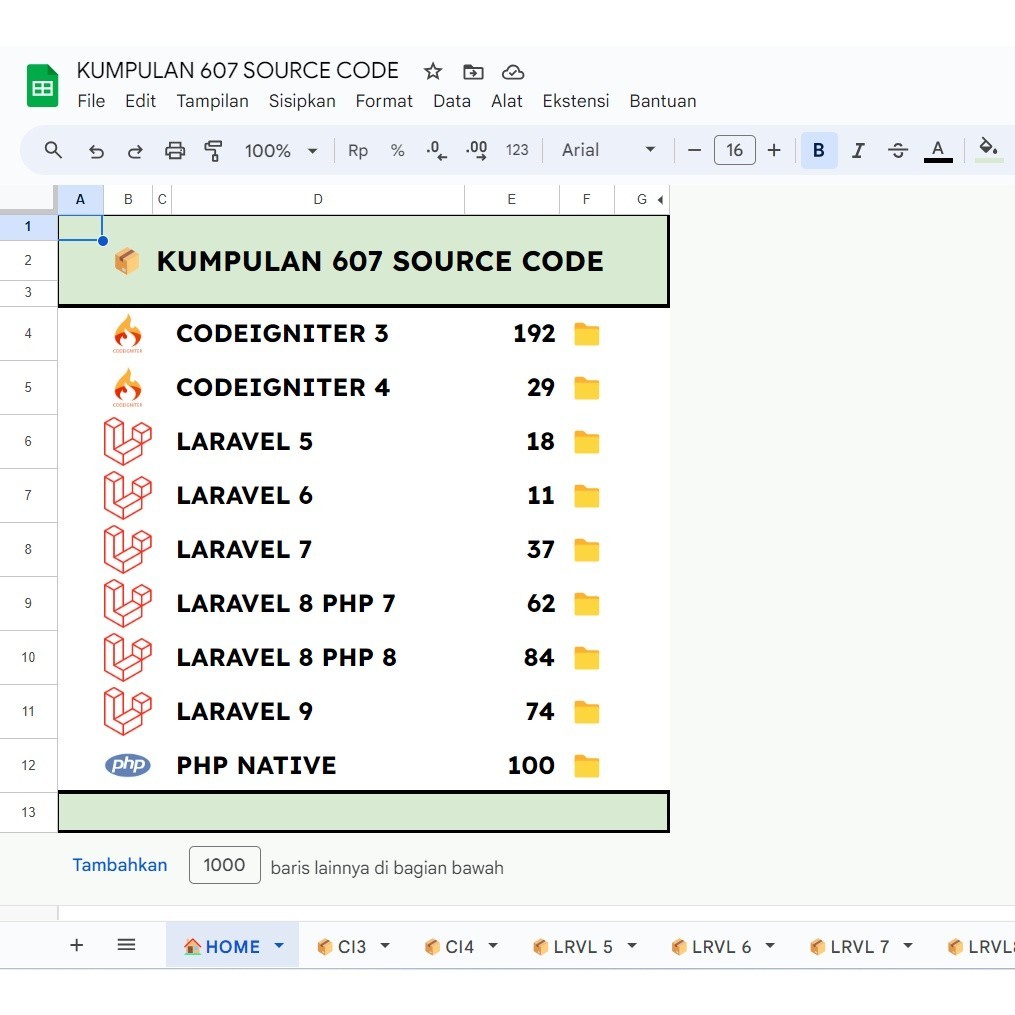Format as percent
Viewport: 1015px width, 1015px height.
point(397,150)
